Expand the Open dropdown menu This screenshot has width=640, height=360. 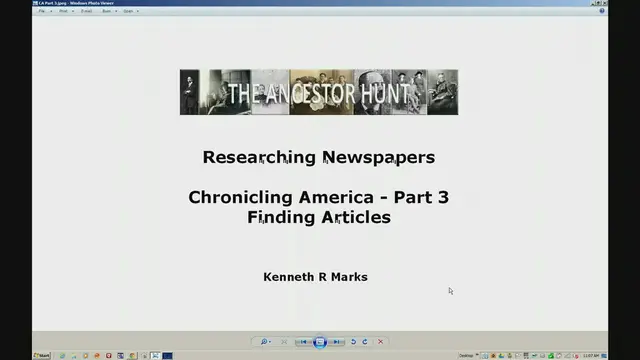131,11
